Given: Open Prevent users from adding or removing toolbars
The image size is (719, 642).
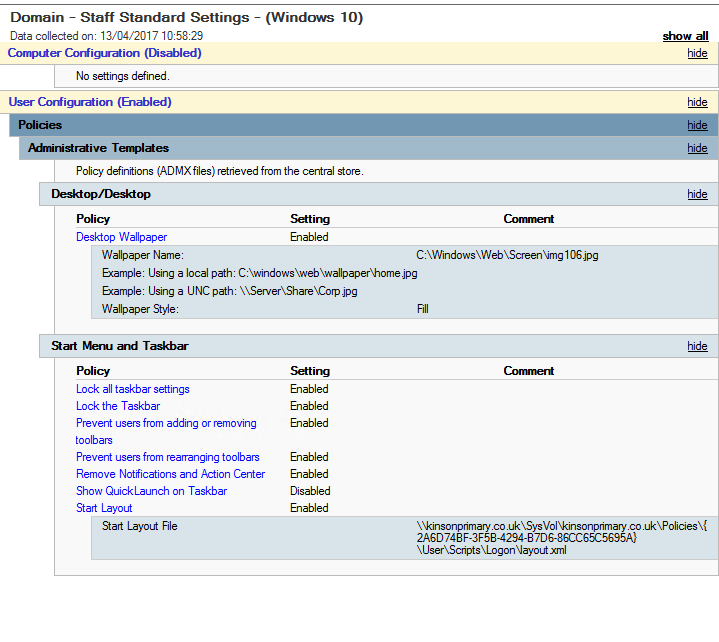Looking at the screenshot, I should [x=166, y=432].
